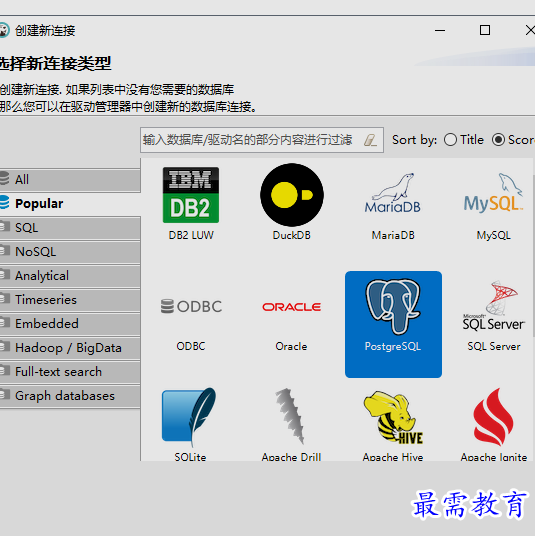
Task: Select the Apache Ignite flame icon
Action: coord(493,417)
